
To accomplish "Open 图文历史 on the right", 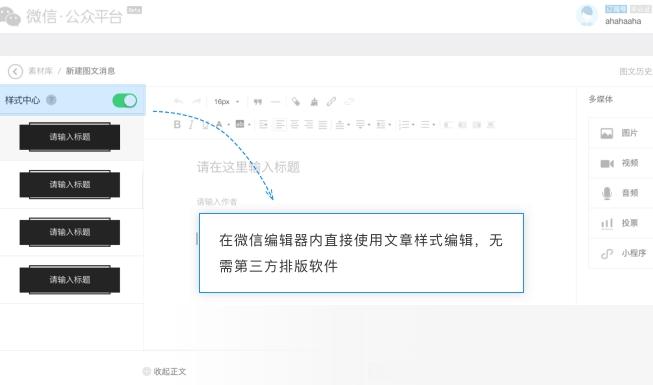I will coord(636,71).
